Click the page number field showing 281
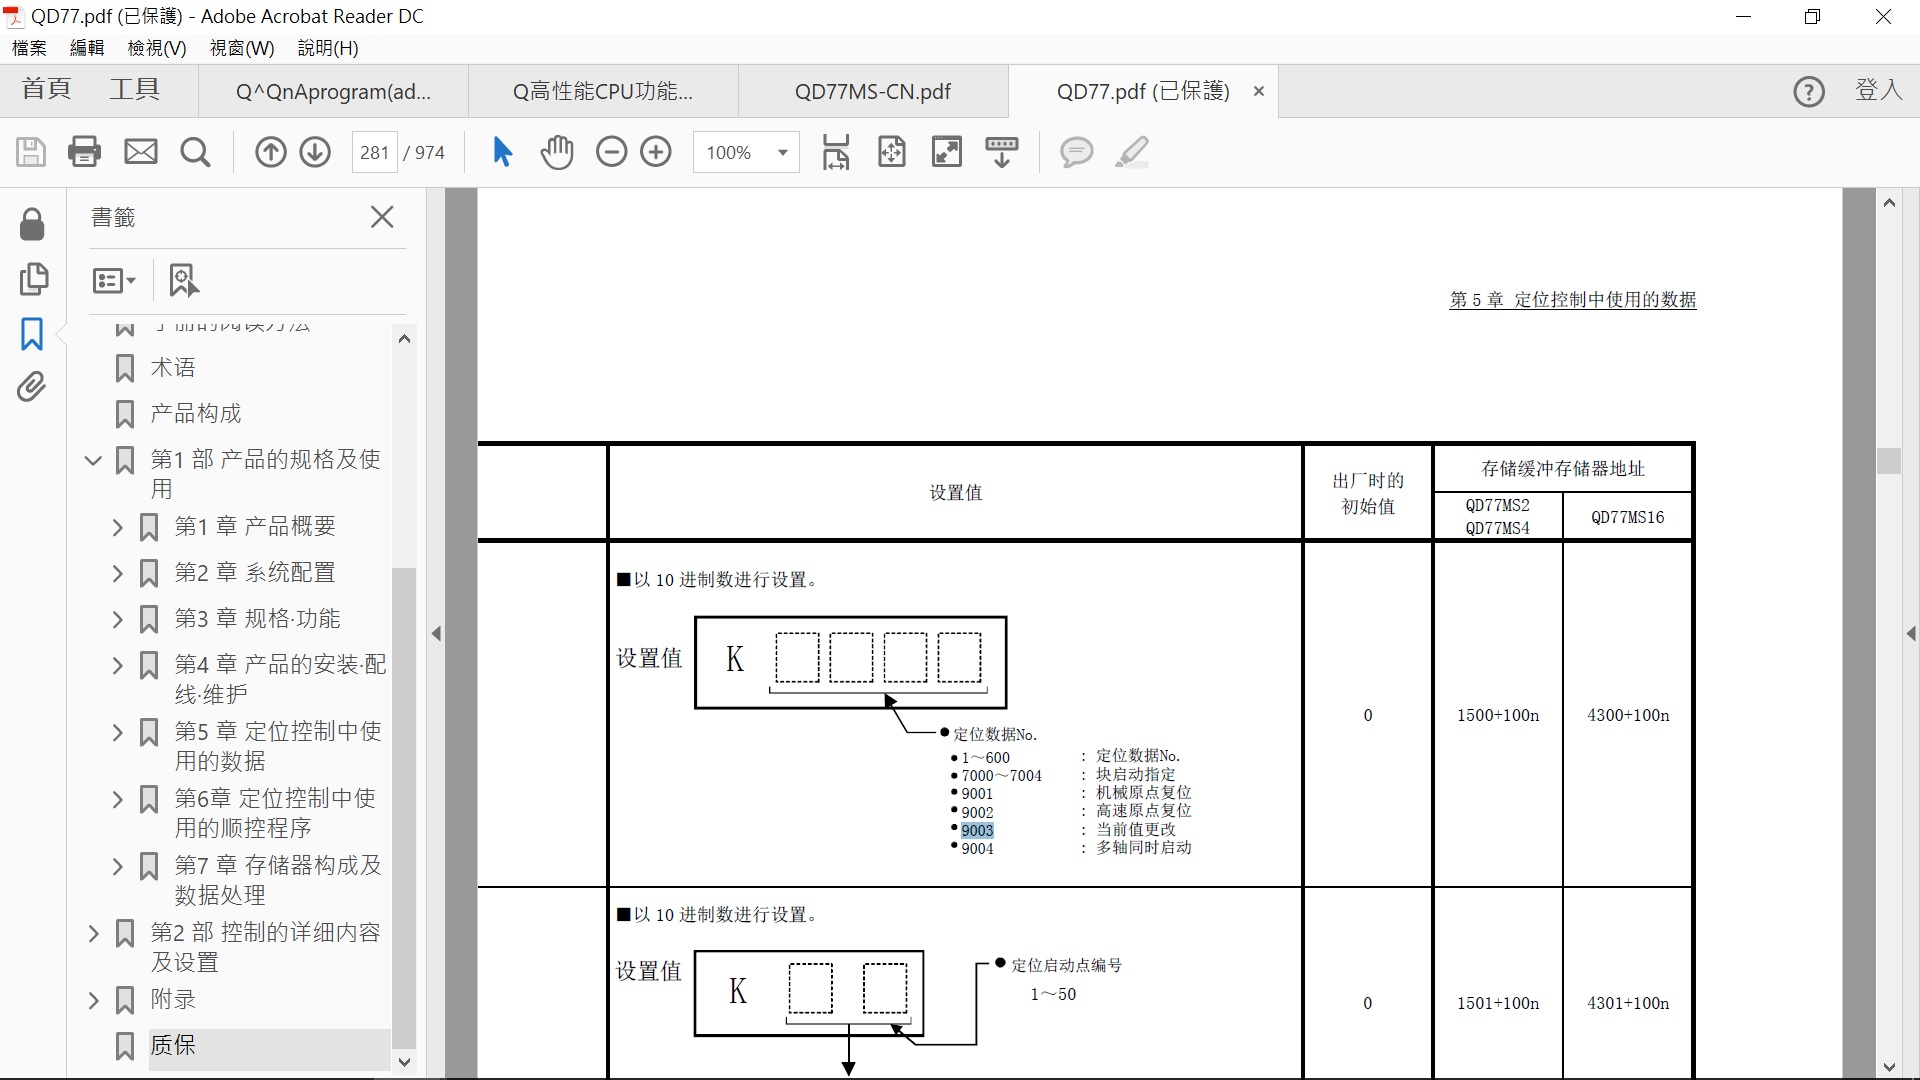 pos(374,153)
